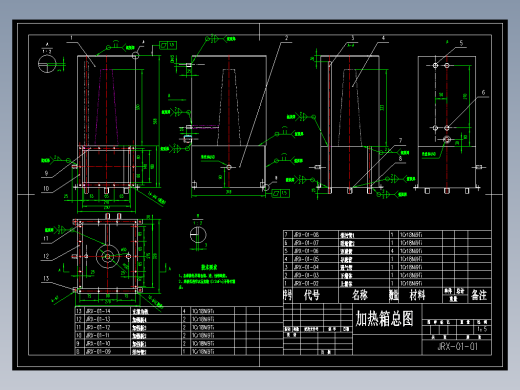Click callout number 6 beside right view
Viewport: 520px width, 390px height.
pyautogui.click(x=483, y=93)
